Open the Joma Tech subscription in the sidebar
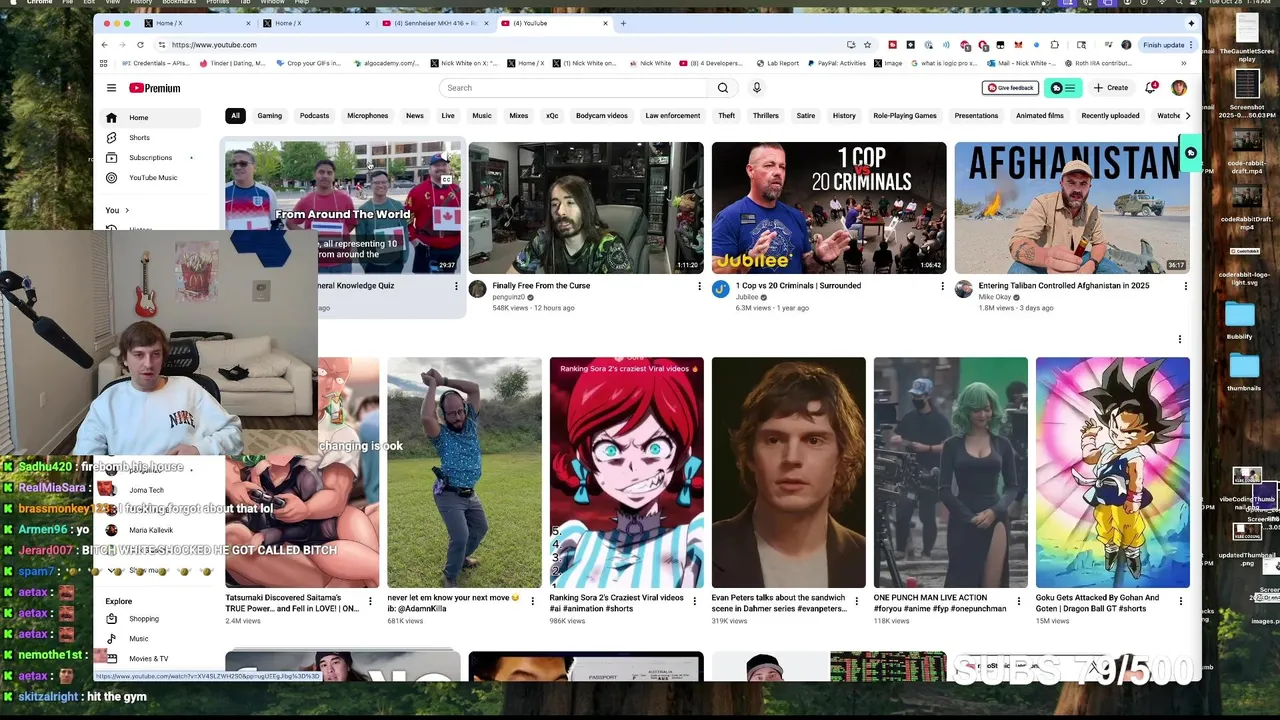 point(152,490)
